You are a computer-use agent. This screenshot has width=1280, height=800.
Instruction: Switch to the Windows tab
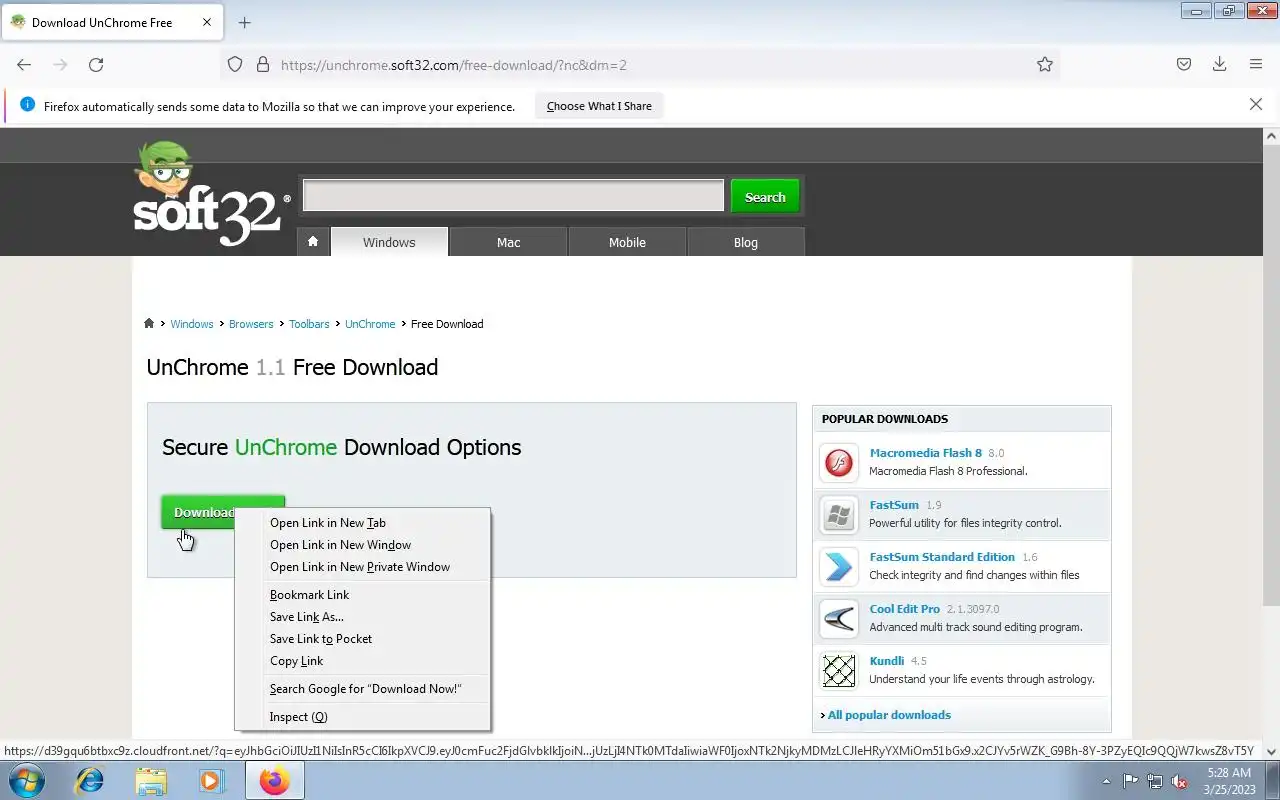tap(389, 241)
